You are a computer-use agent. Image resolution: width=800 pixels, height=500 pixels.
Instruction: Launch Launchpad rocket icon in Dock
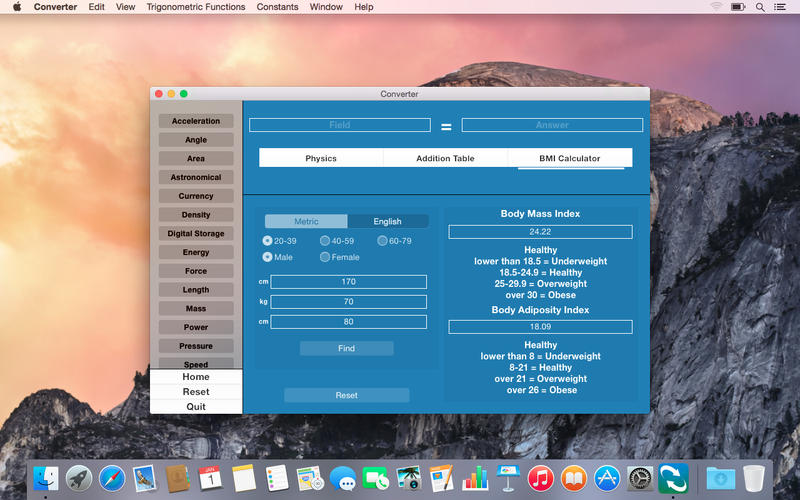[79, 479]
